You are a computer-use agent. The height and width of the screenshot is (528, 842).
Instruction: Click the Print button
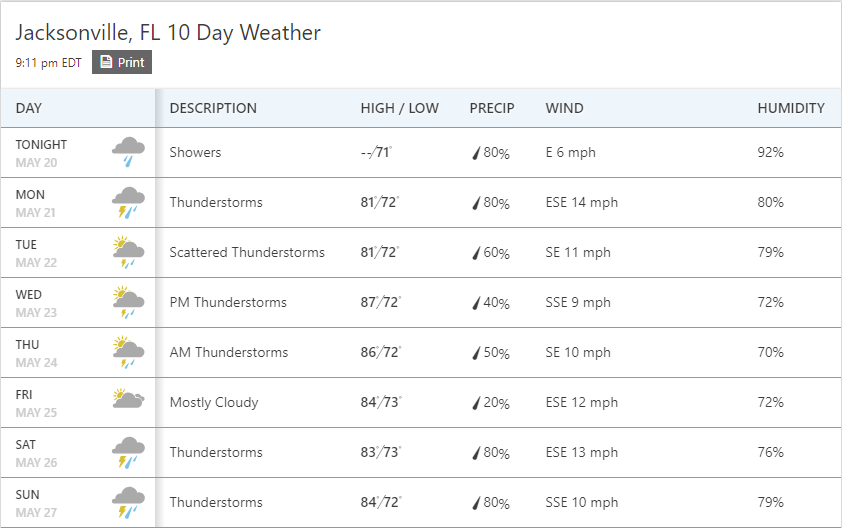click(122, 62)
